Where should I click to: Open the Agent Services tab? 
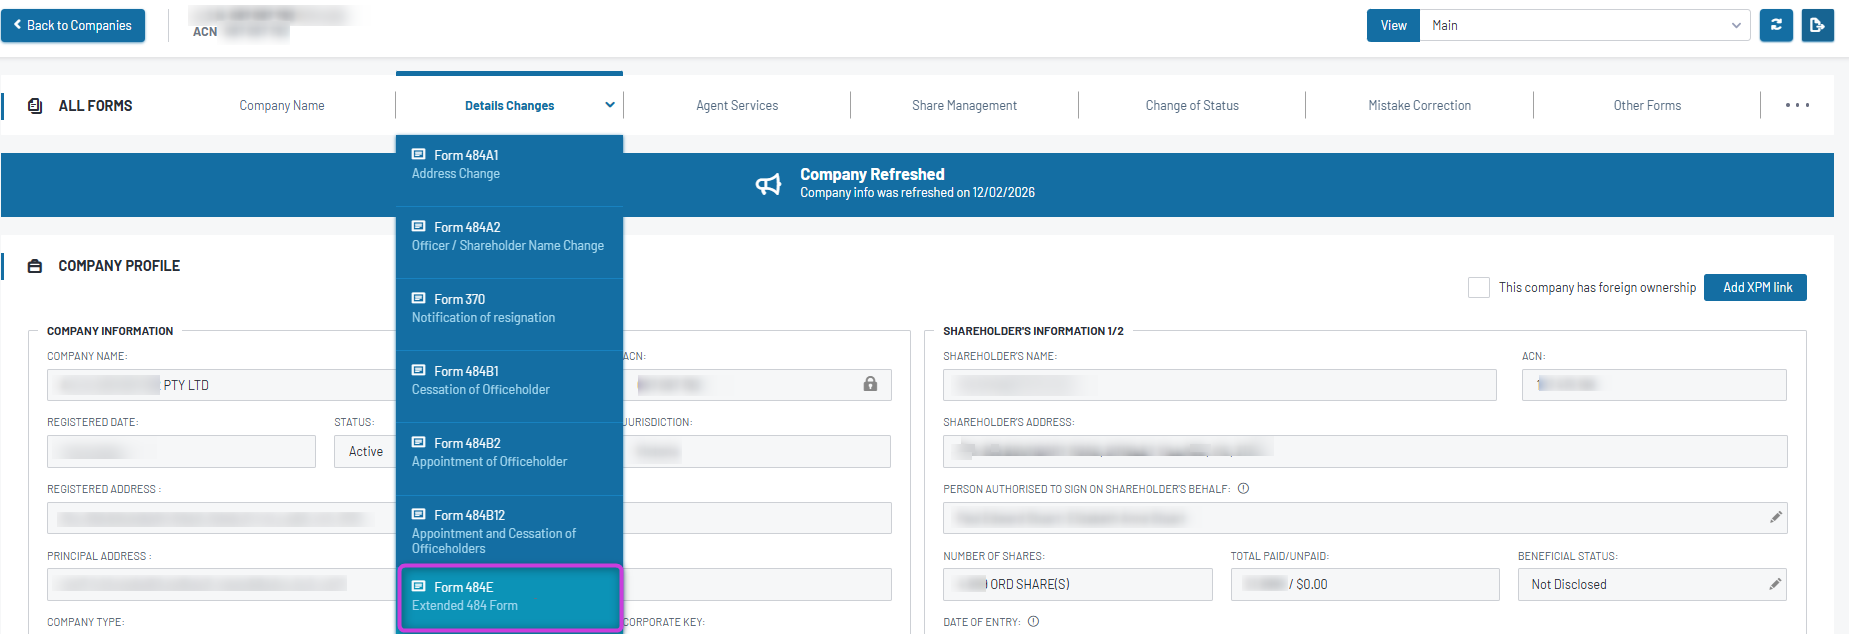click(x=737, y=105)
